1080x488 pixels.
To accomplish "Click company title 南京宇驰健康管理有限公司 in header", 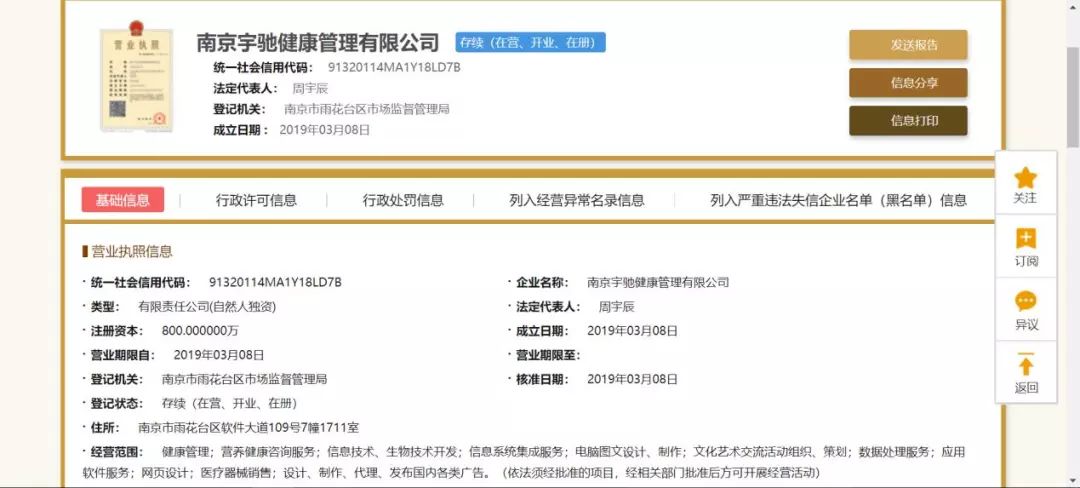I will tap(318, 42).
